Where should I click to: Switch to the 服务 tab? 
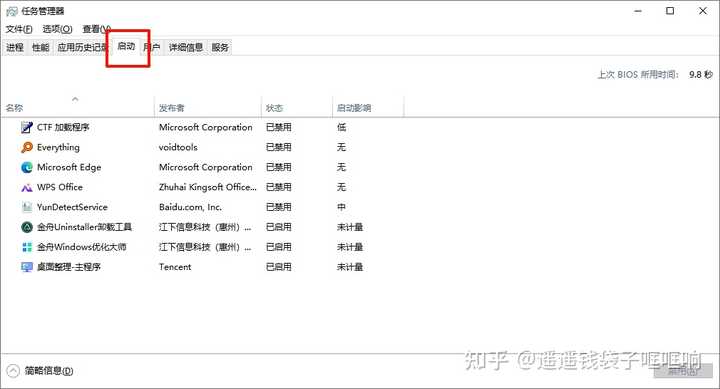point(220,47)
